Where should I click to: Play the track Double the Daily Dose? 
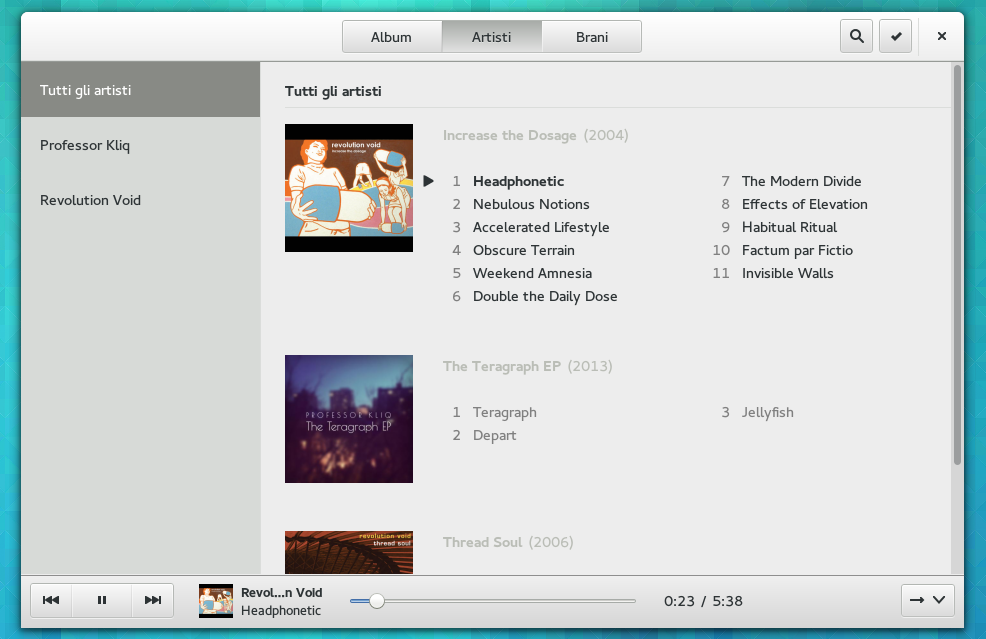pos(545,296)
